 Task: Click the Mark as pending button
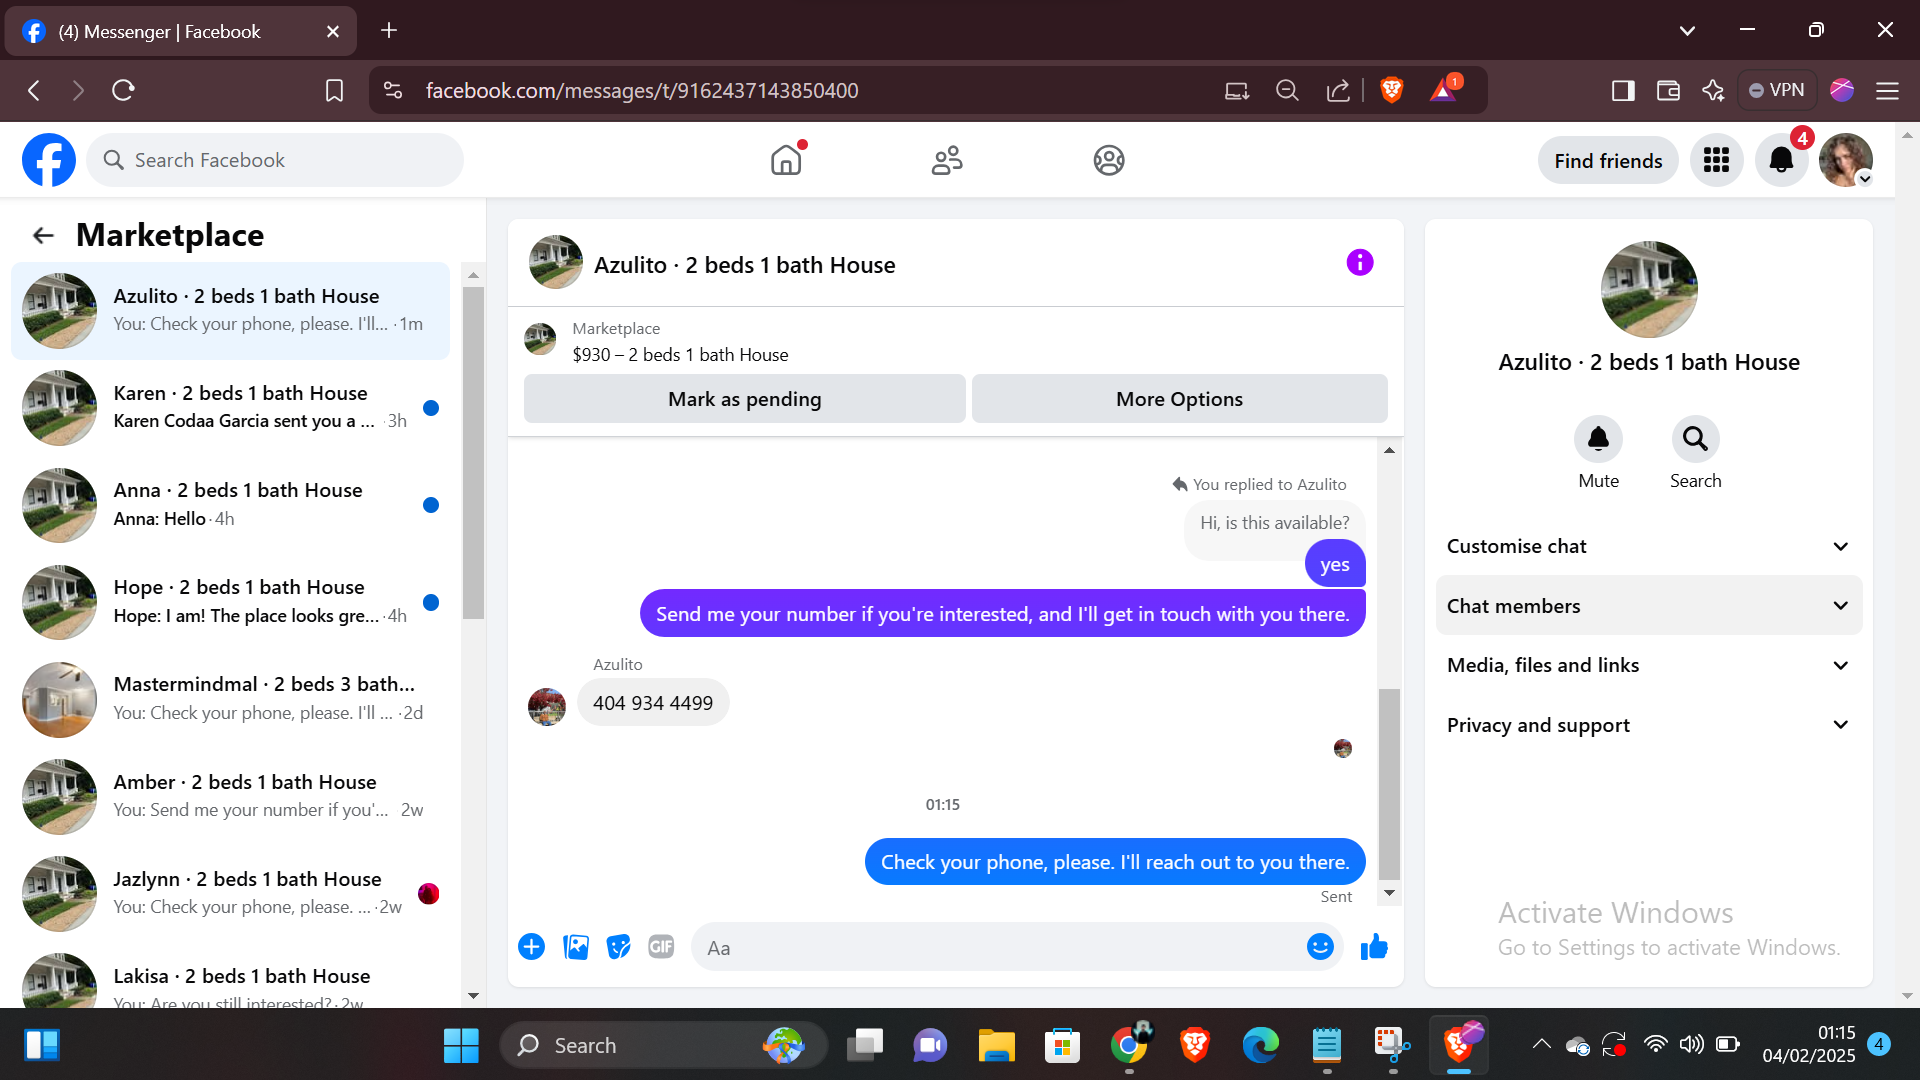(745, 399)
